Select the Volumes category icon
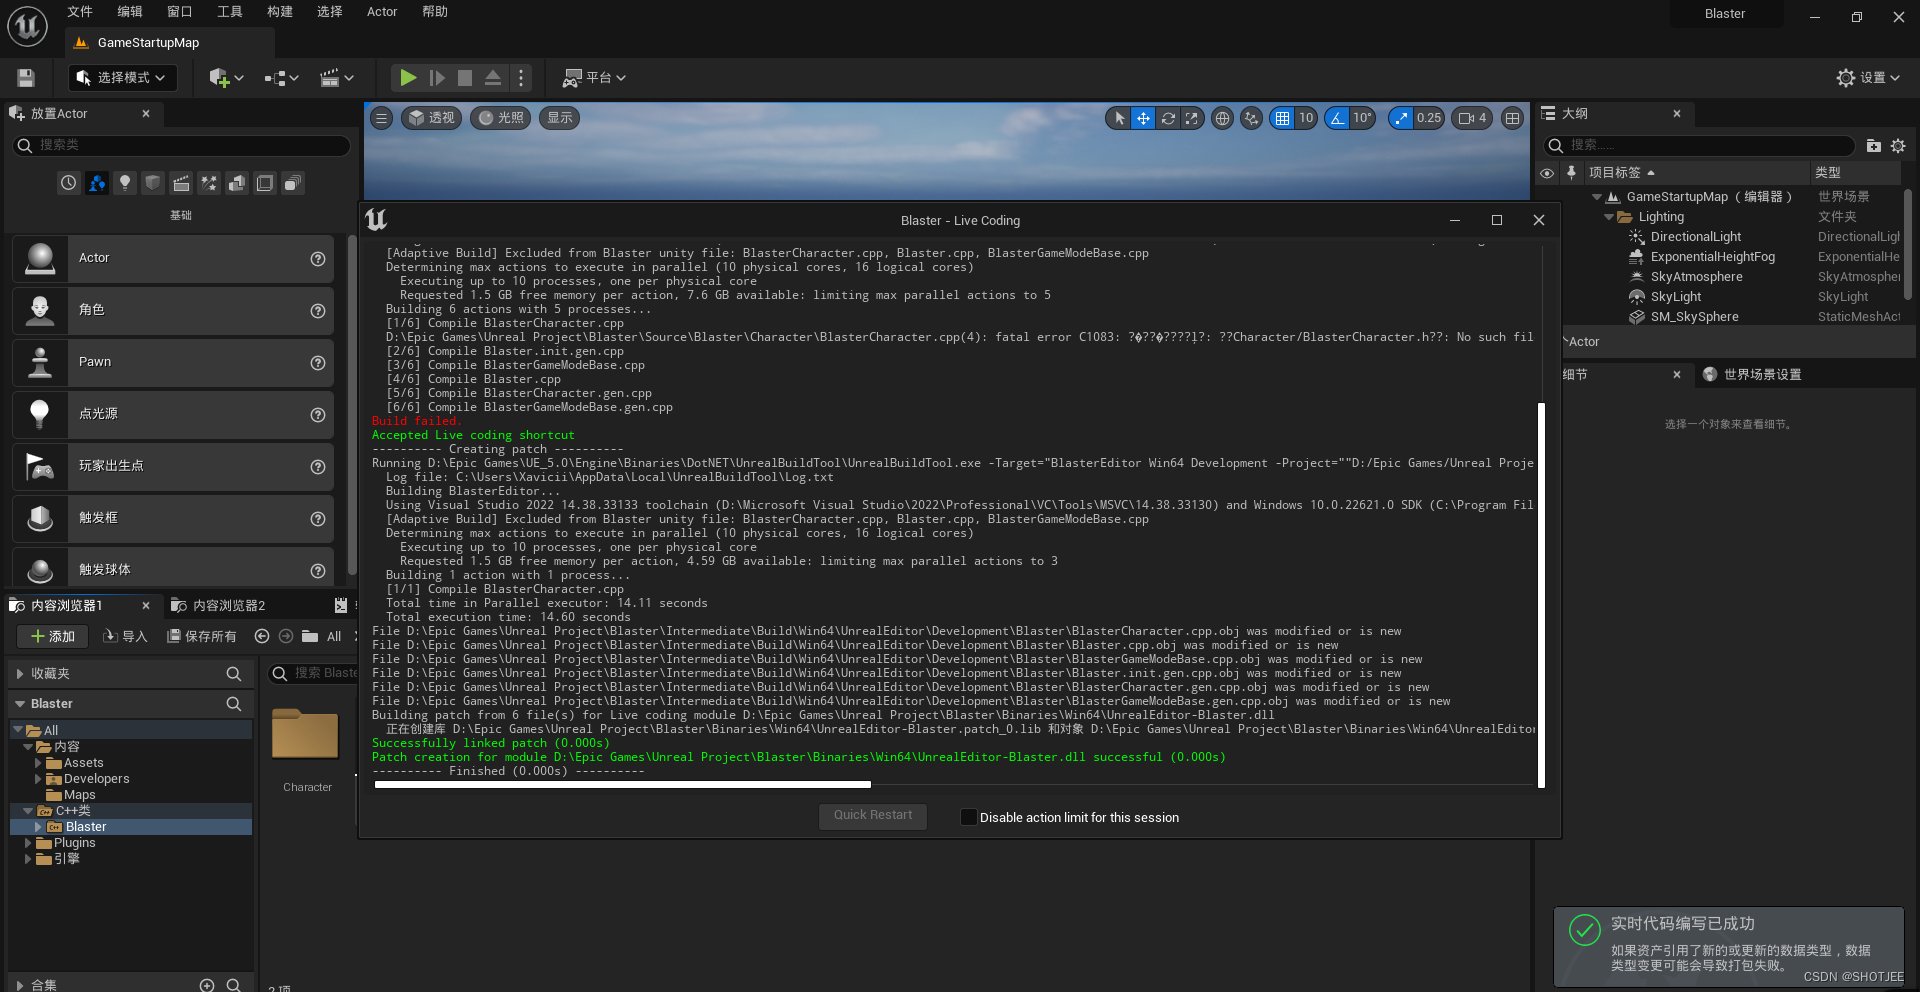This screenshot has height=992, width=1920. point(264,183)
